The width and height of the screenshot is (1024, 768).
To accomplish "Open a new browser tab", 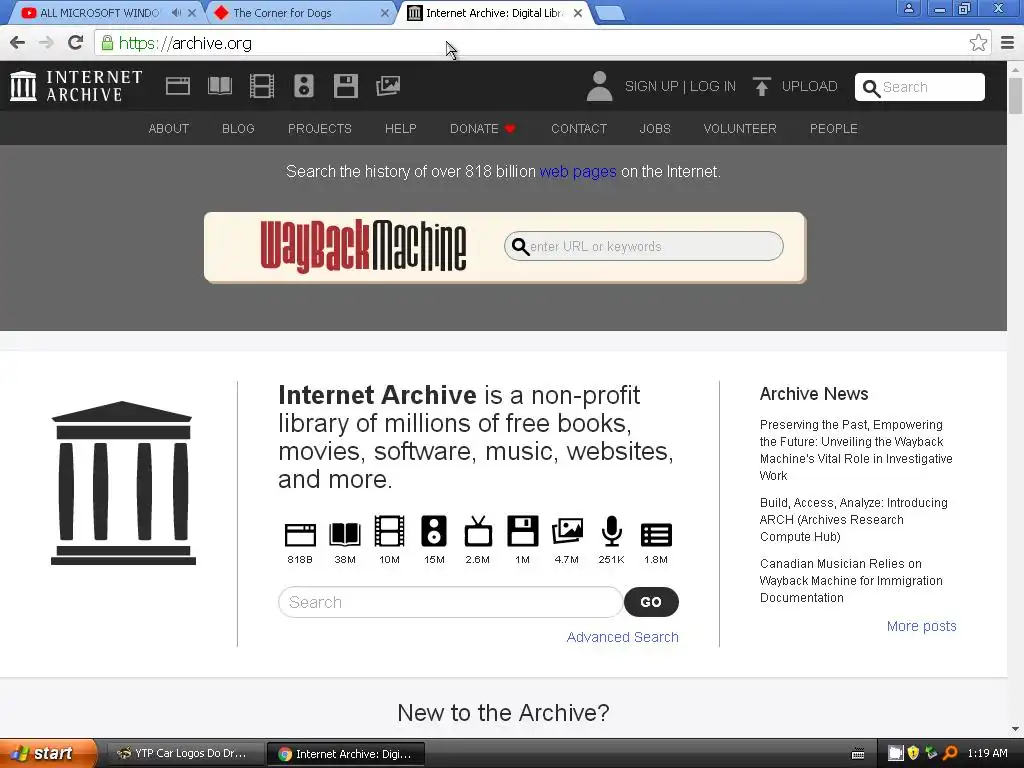I will click(x=610, y=13).
